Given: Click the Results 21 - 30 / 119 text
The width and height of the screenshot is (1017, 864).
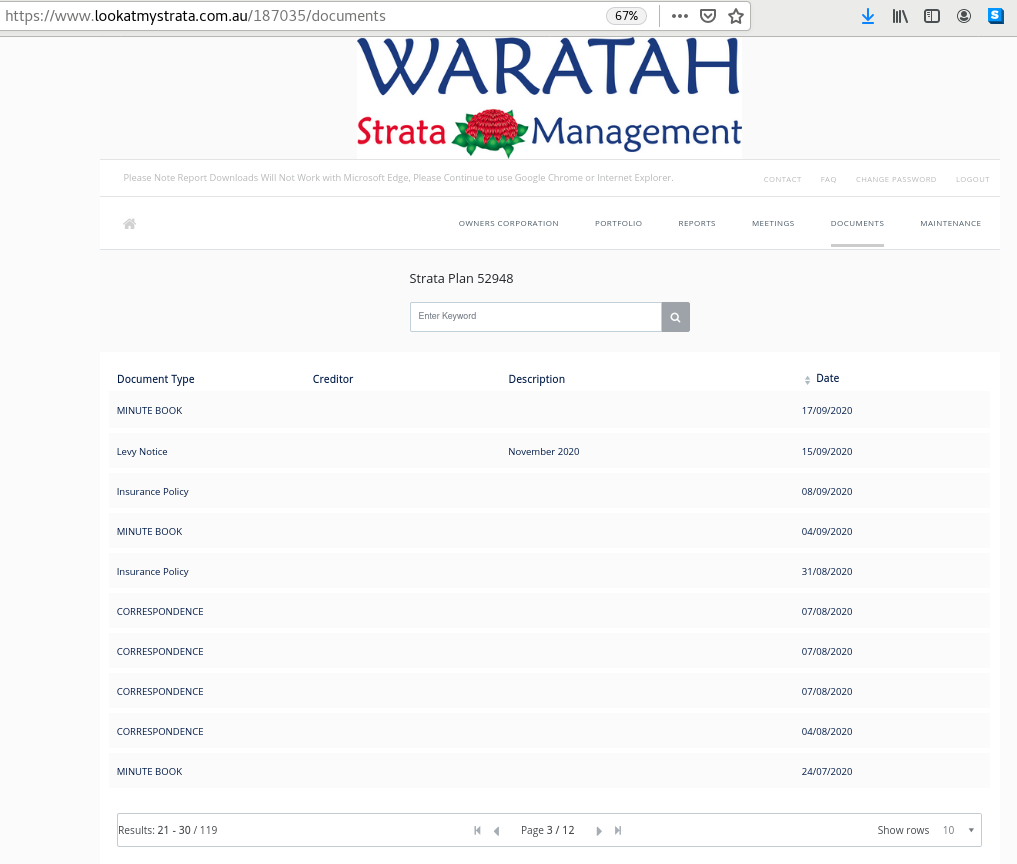Looking at the screenshot, I should (x=167, y=830).
